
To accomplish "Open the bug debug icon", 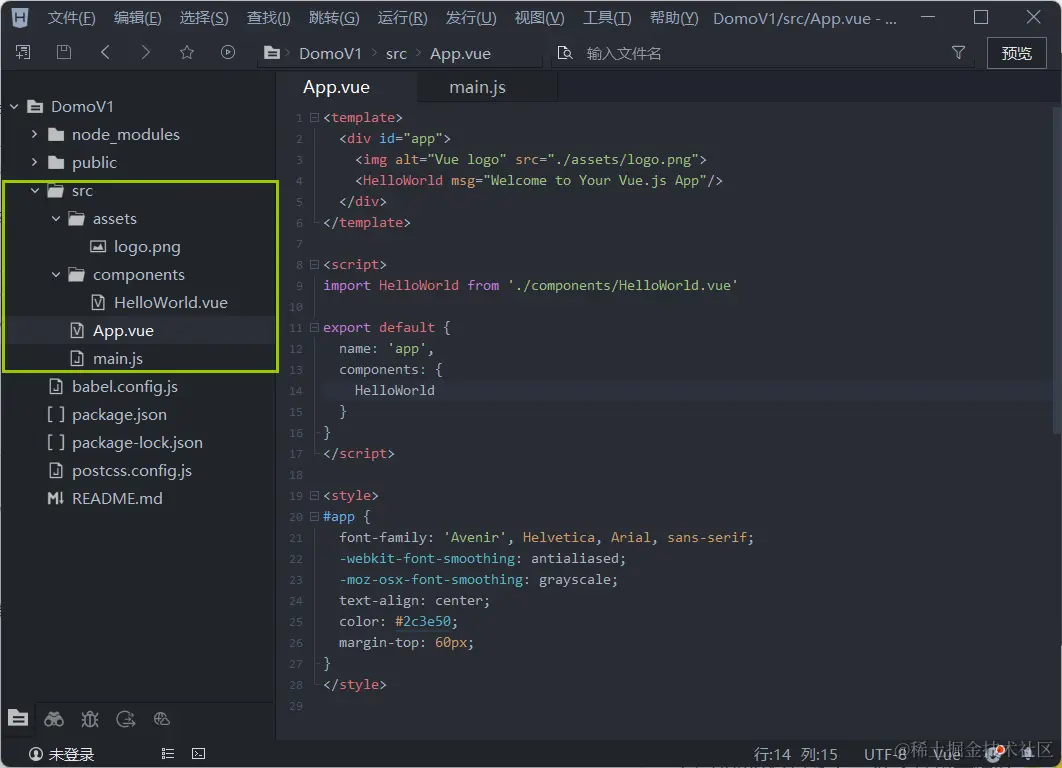I will [x=90, y=719].
